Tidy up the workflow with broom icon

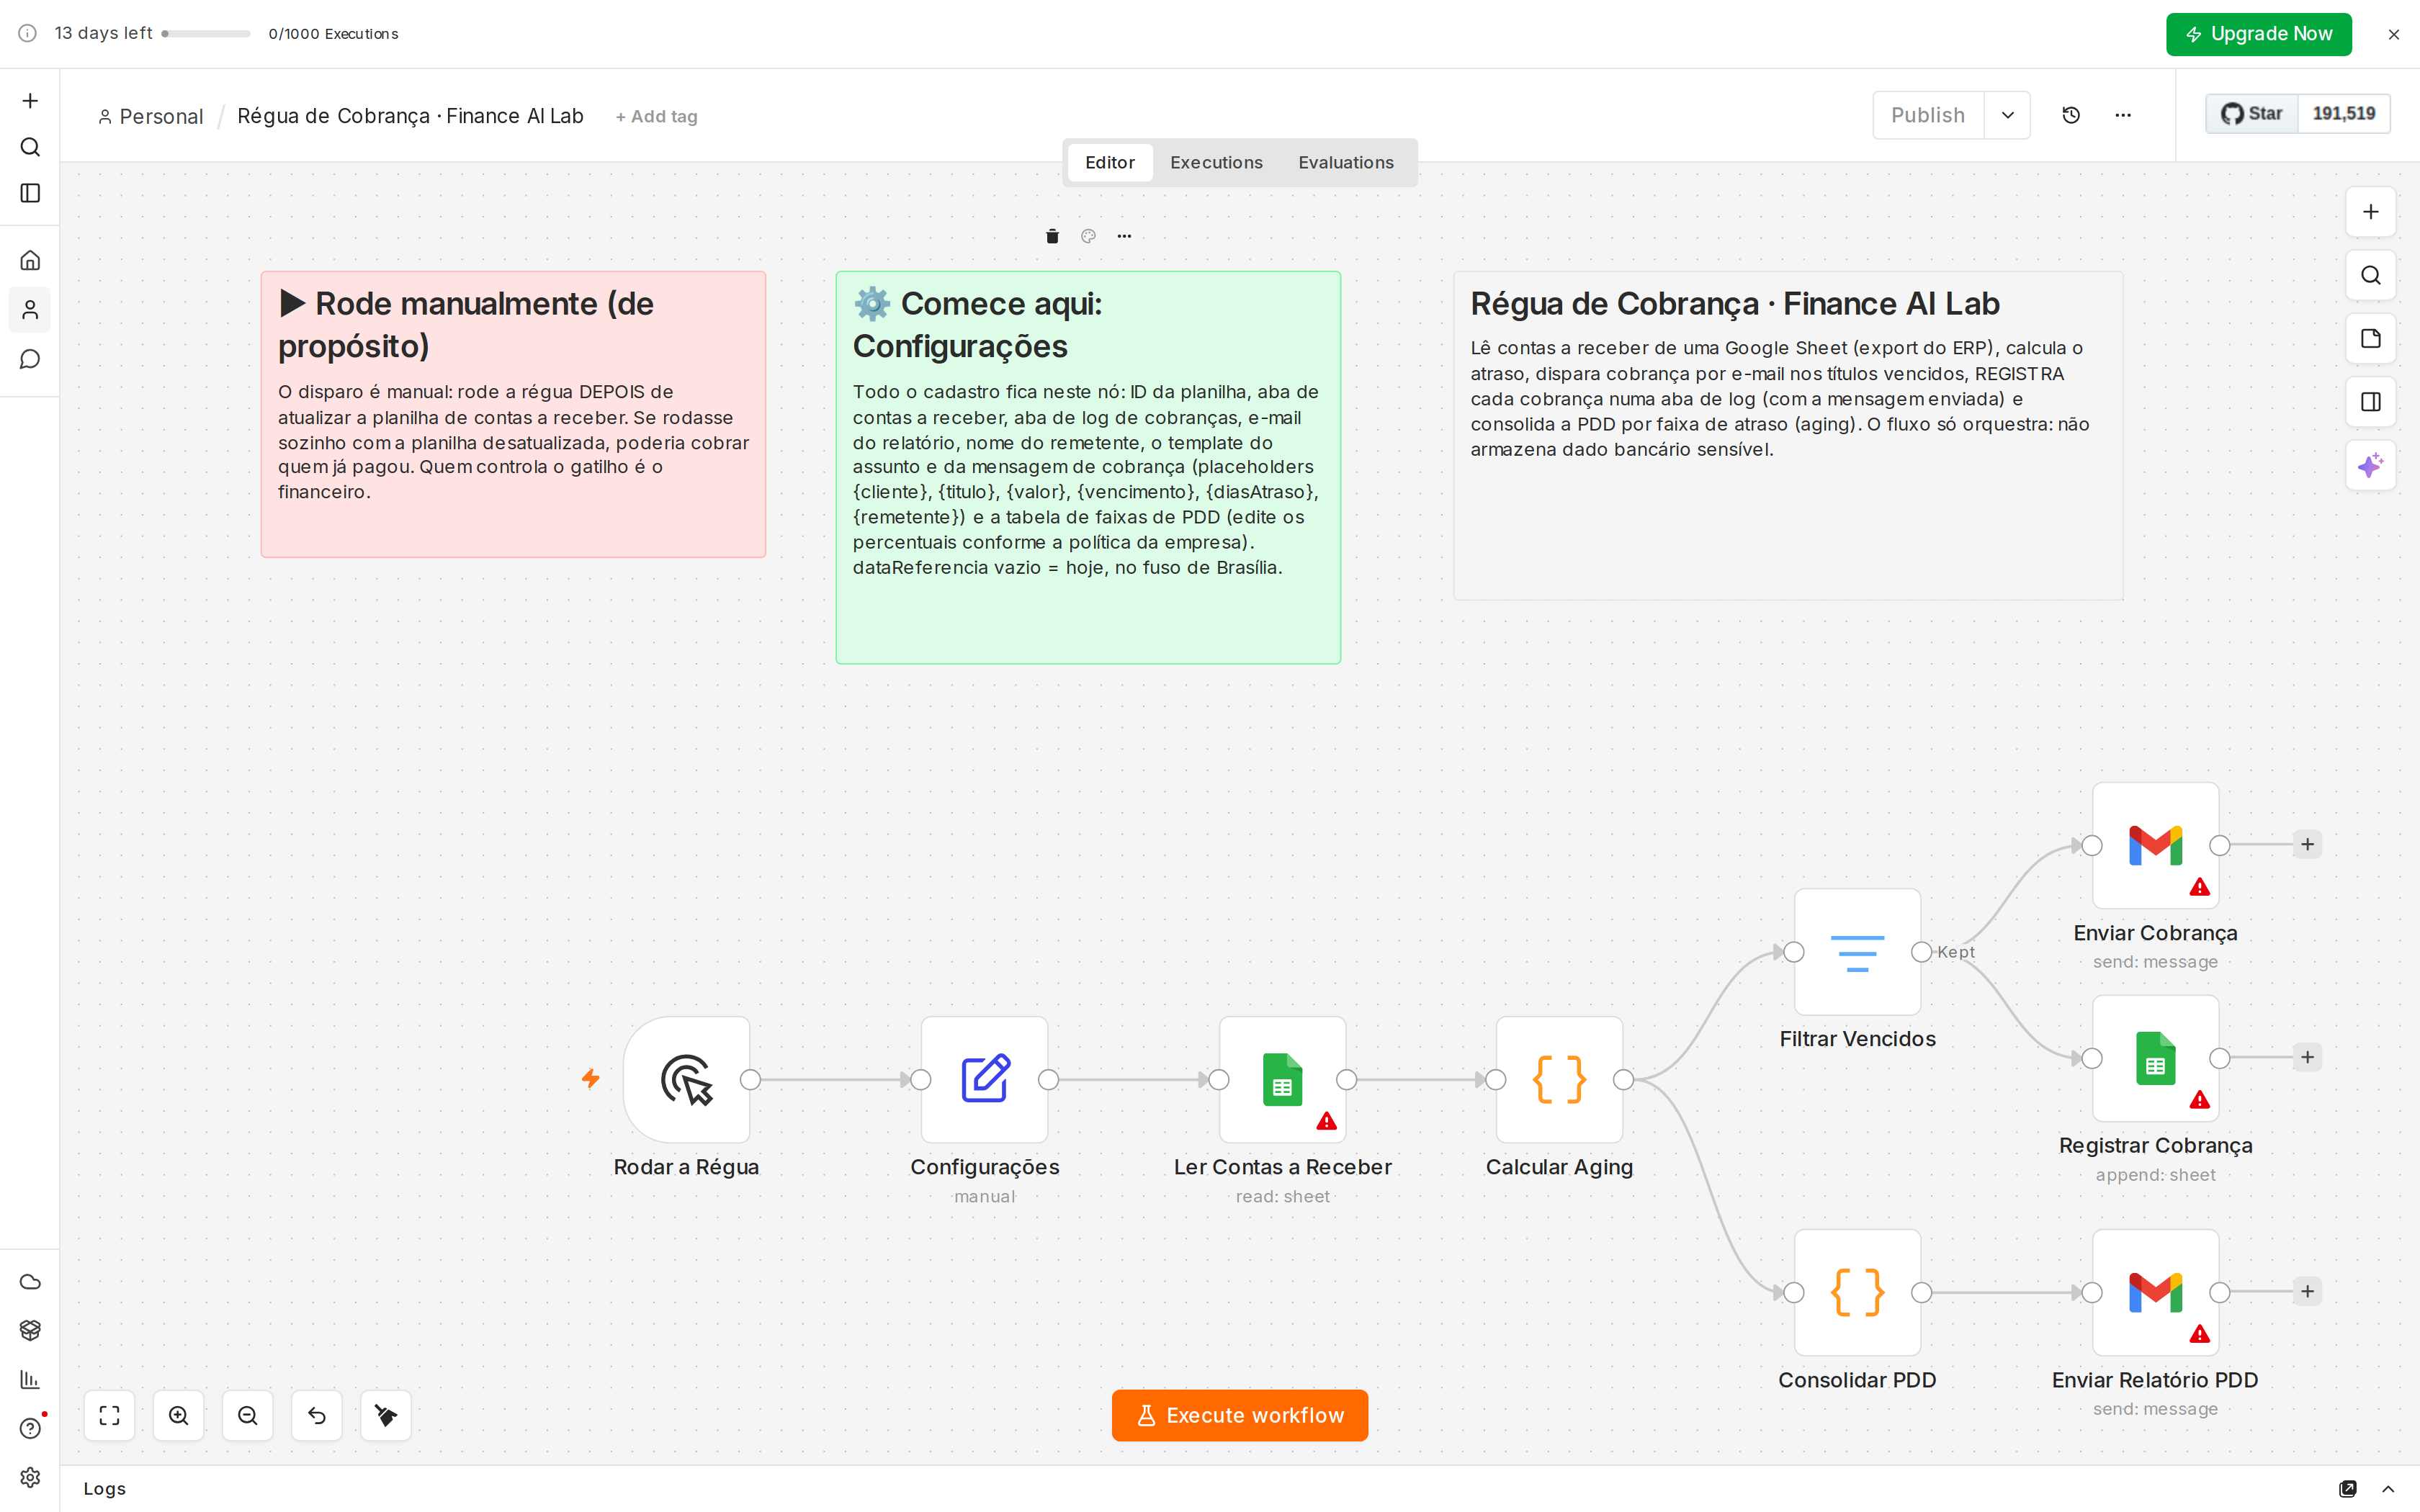(386, 1415)
